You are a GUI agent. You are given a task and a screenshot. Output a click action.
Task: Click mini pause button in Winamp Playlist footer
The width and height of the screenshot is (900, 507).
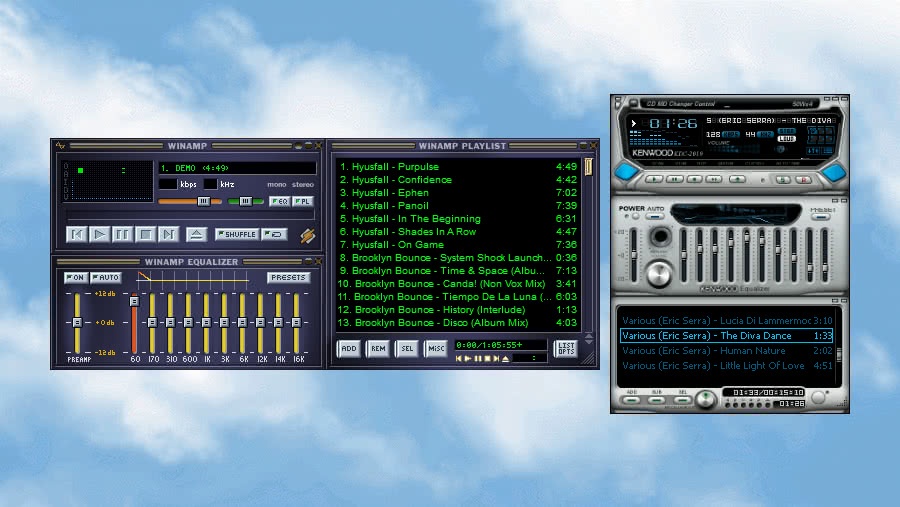[x=478, y=358]
